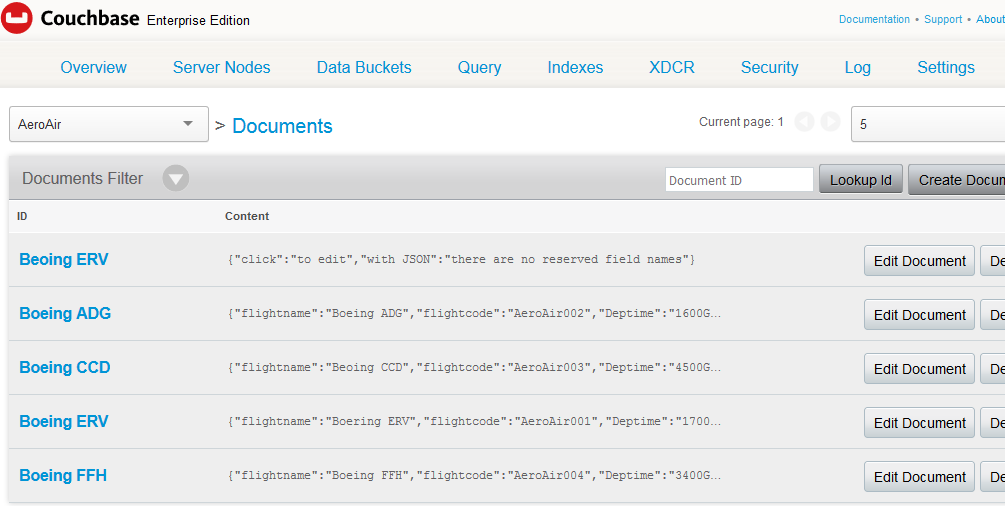Edit Document for Boeing ADG
The image size is (1005, 506).
click(x=919, y=314)
